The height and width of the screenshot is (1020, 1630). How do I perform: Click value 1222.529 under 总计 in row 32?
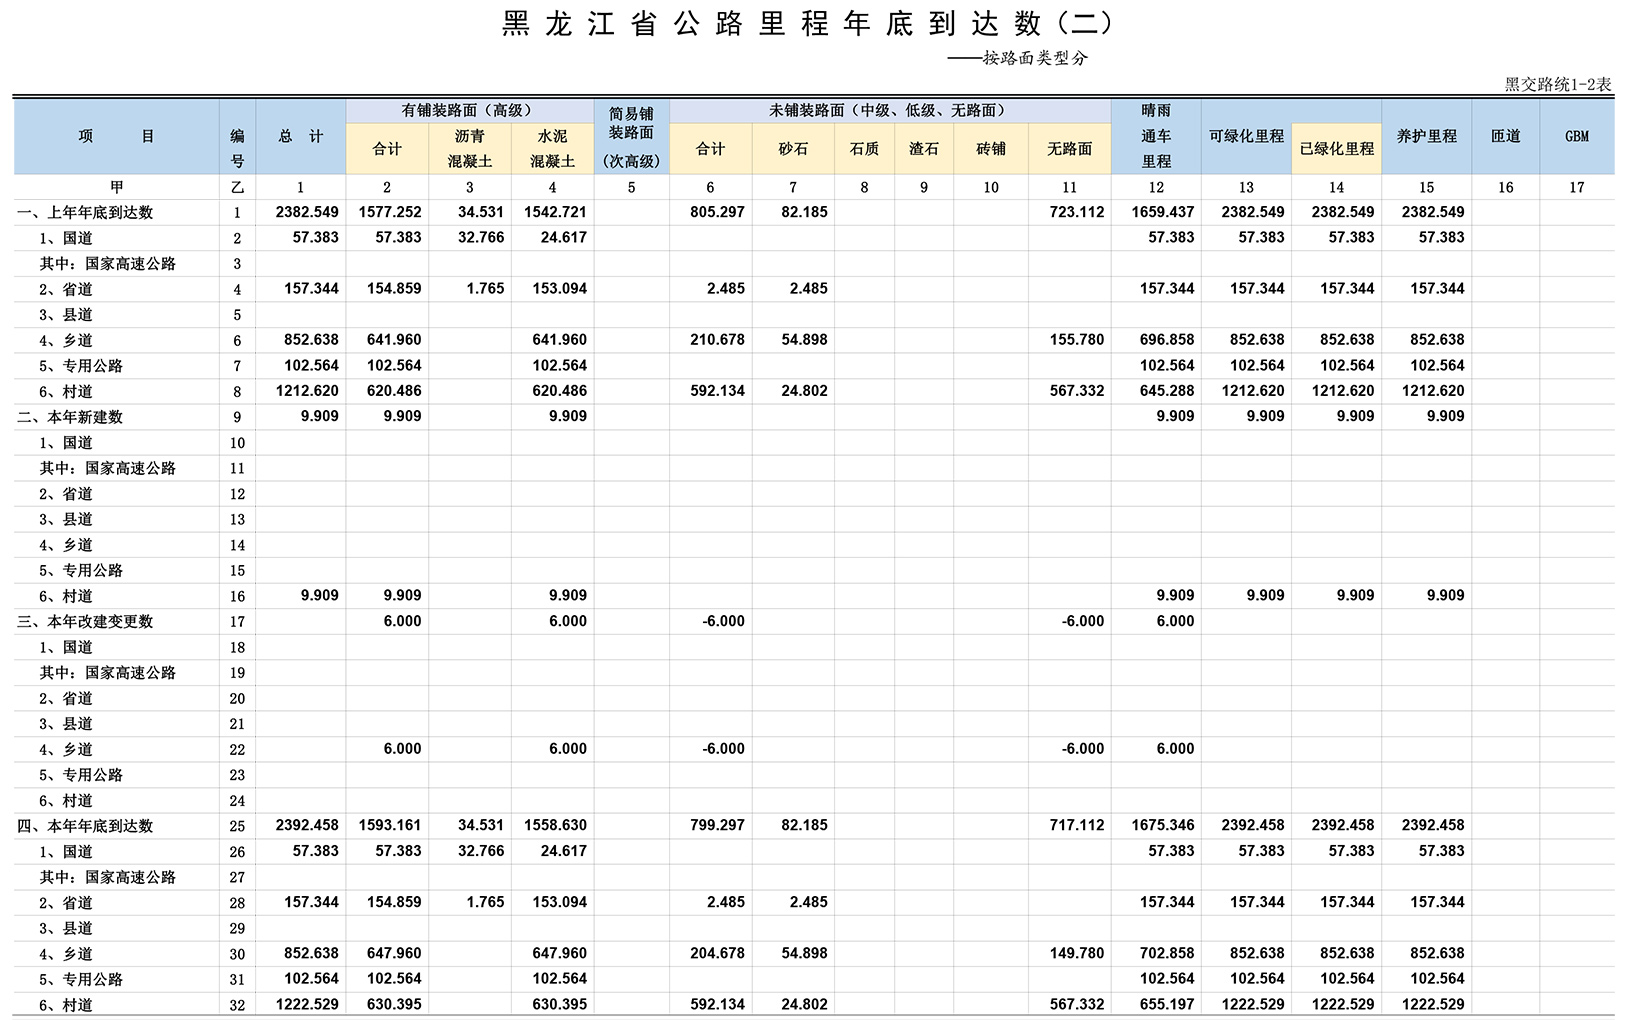click(x=307, y=1005)
